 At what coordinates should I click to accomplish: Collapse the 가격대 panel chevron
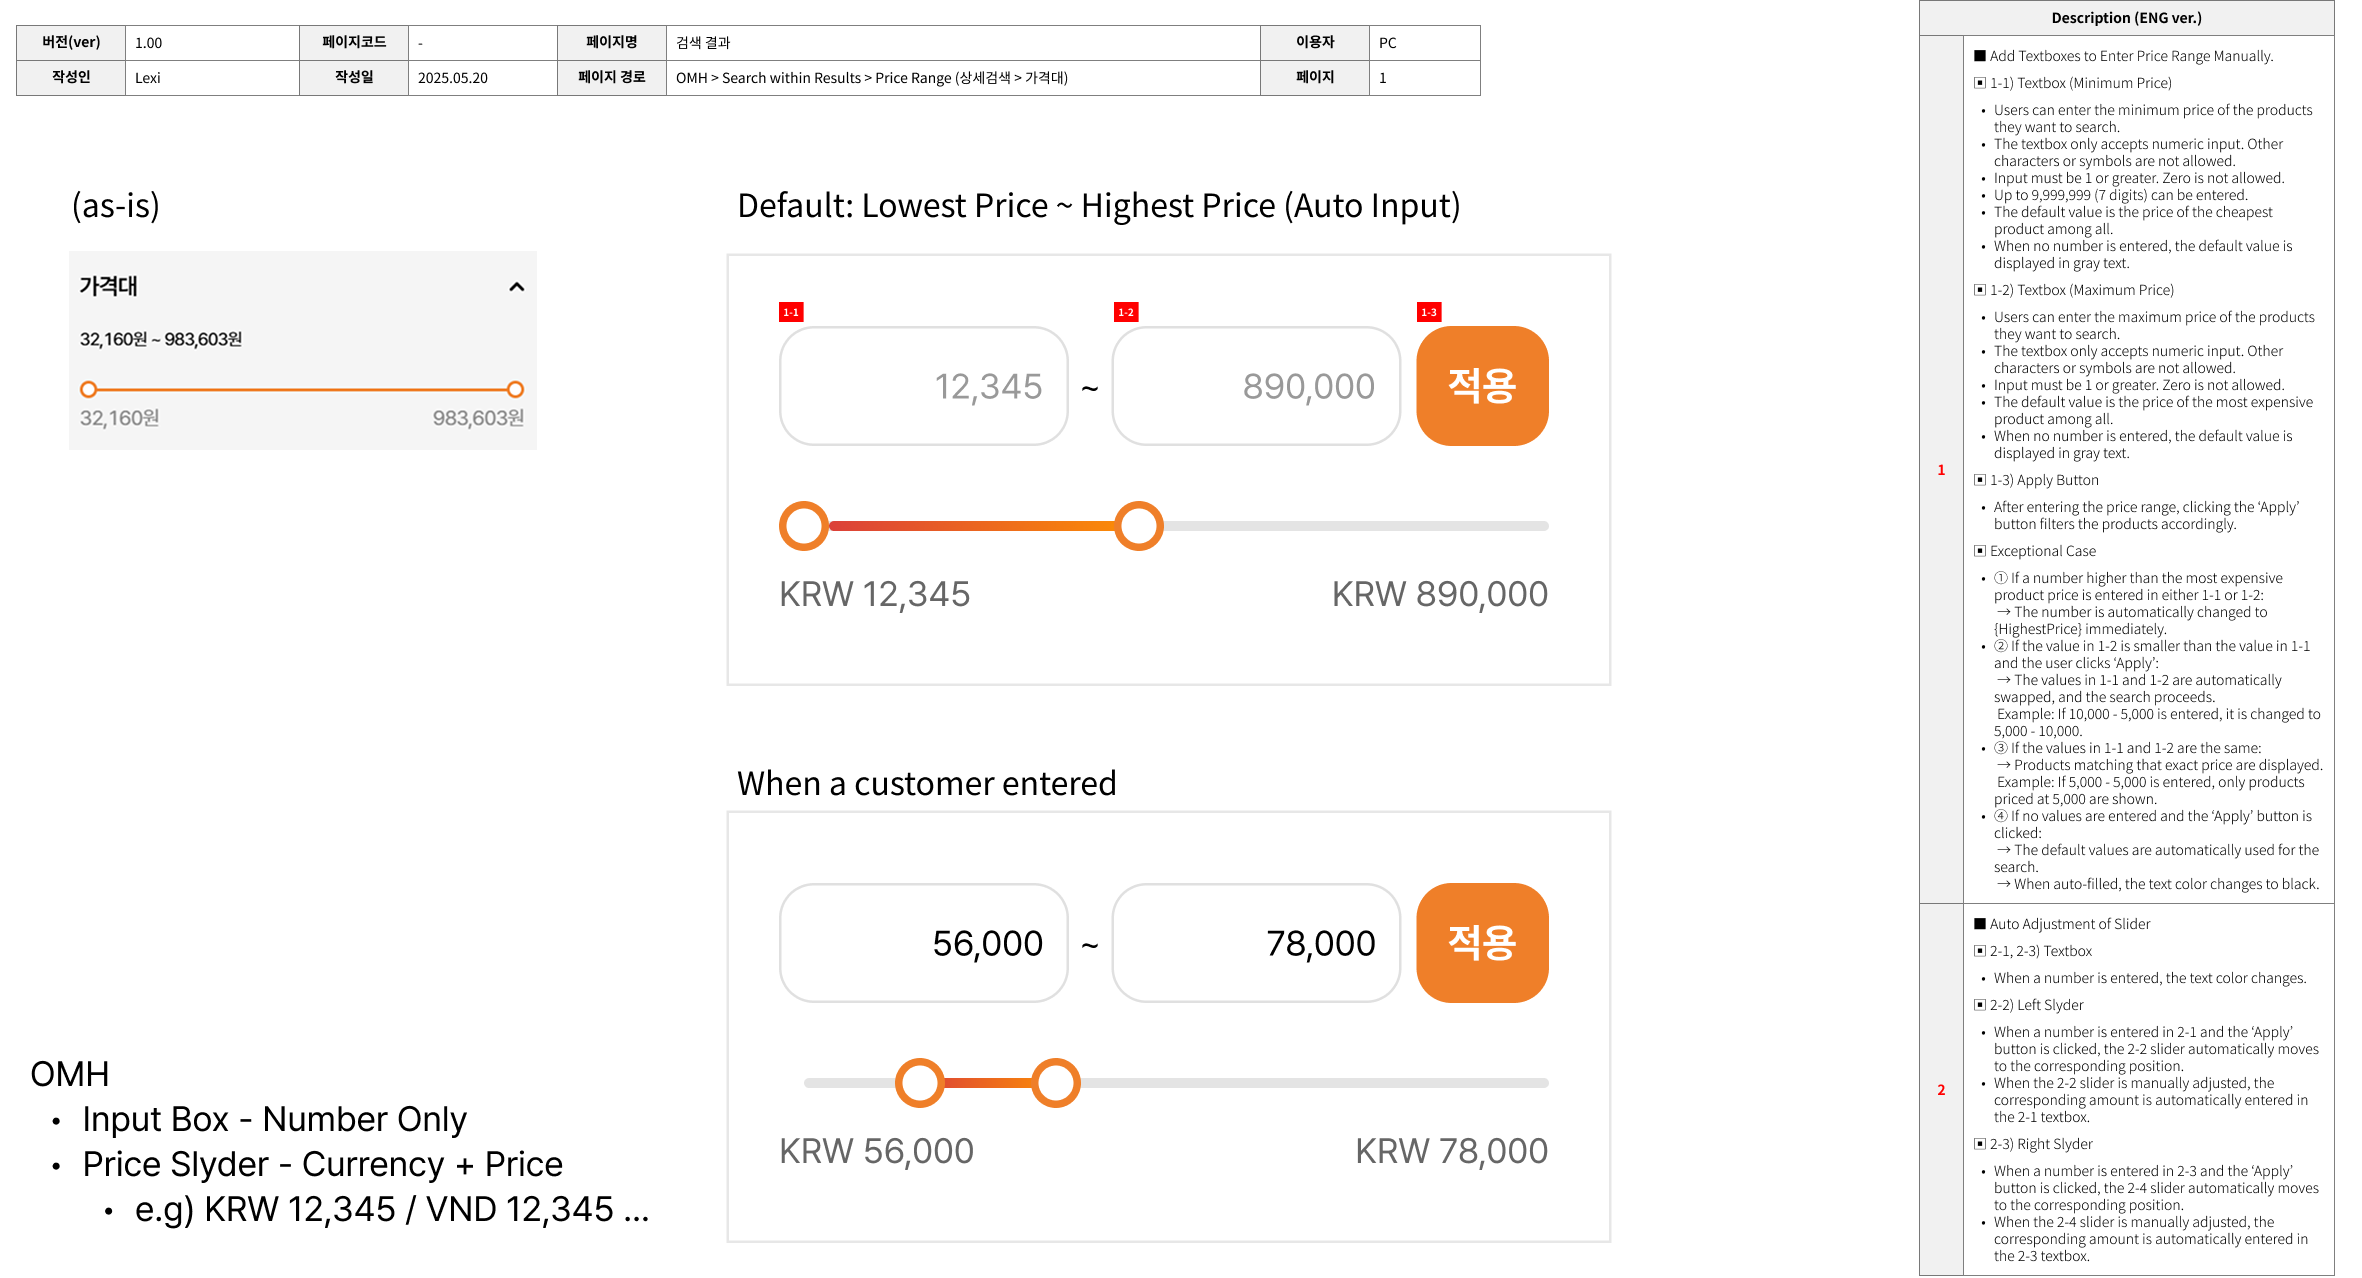(x=516, y=287)
